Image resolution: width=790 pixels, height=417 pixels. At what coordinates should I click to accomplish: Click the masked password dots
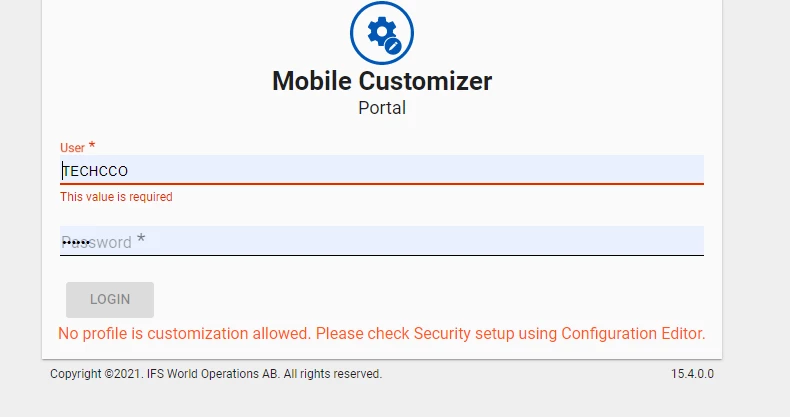point(72,242)
